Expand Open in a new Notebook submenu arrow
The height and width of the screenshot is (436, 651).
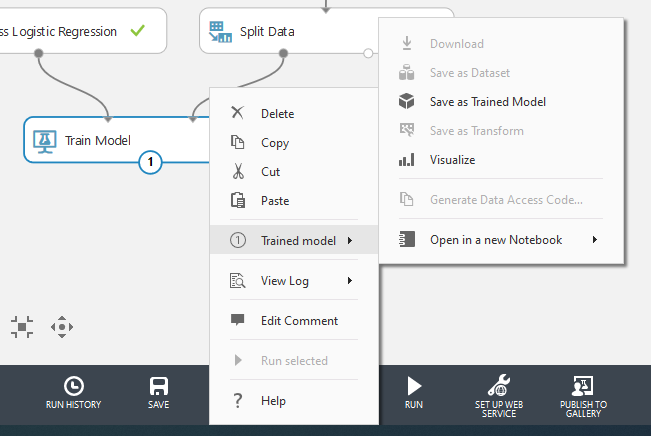[595, 240]
